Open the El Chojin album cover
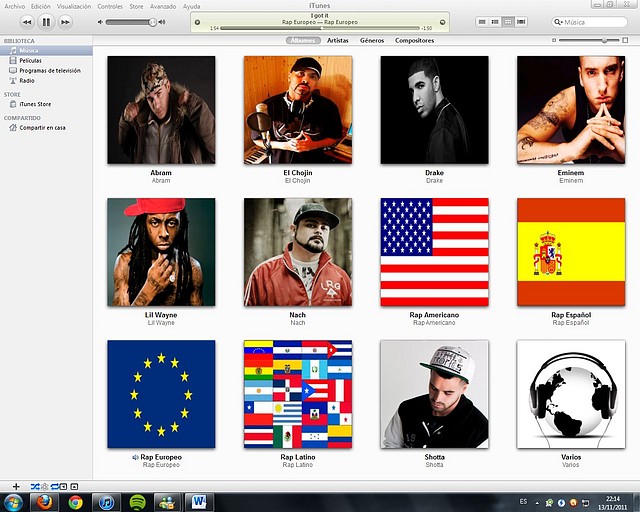The image size is (640, 512). tap(298, 110)
